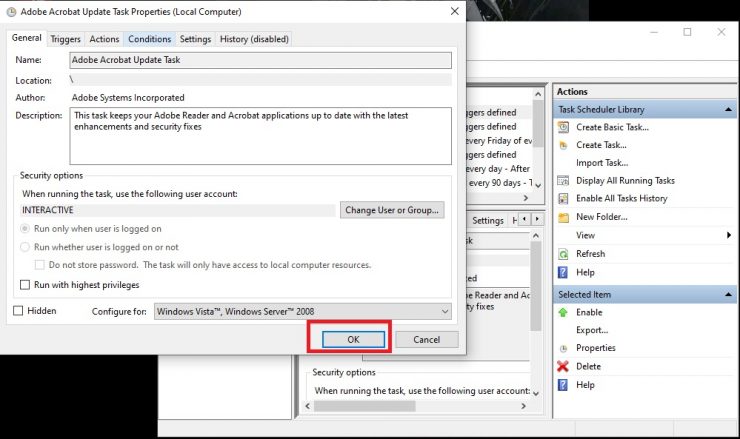
Task: Click Enable All Tasks History icon
Action: 563,198
